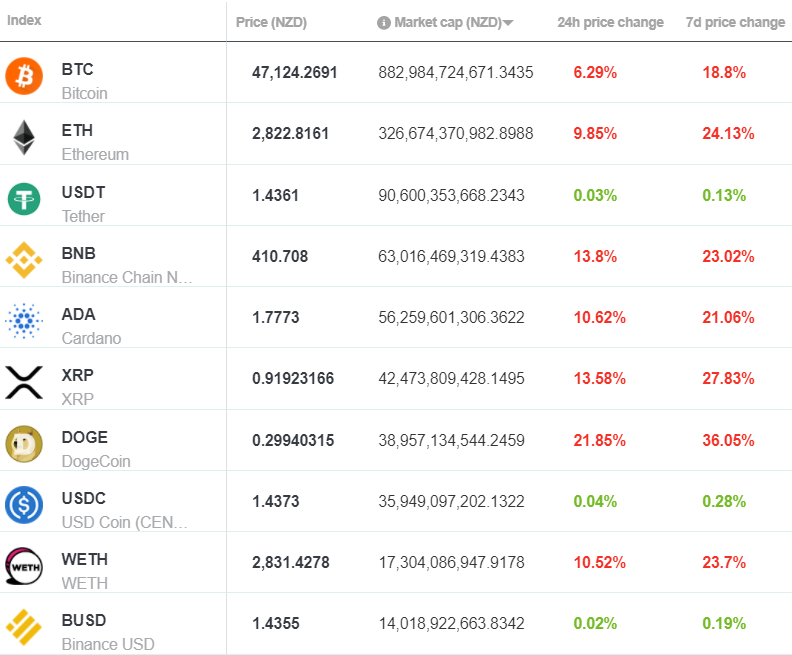The height and width of the screenshot is (655, 792).
Task: Click the Cardano blue dotted logo
Action: (x=24, y=321)
